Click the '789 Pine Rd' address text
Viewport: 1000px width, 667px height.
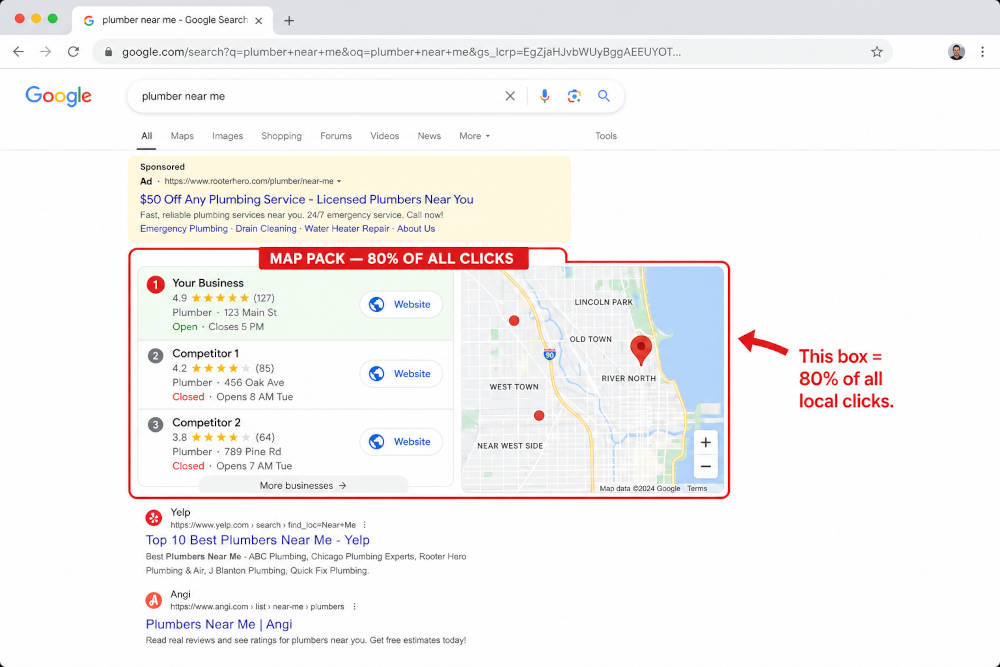253,451
